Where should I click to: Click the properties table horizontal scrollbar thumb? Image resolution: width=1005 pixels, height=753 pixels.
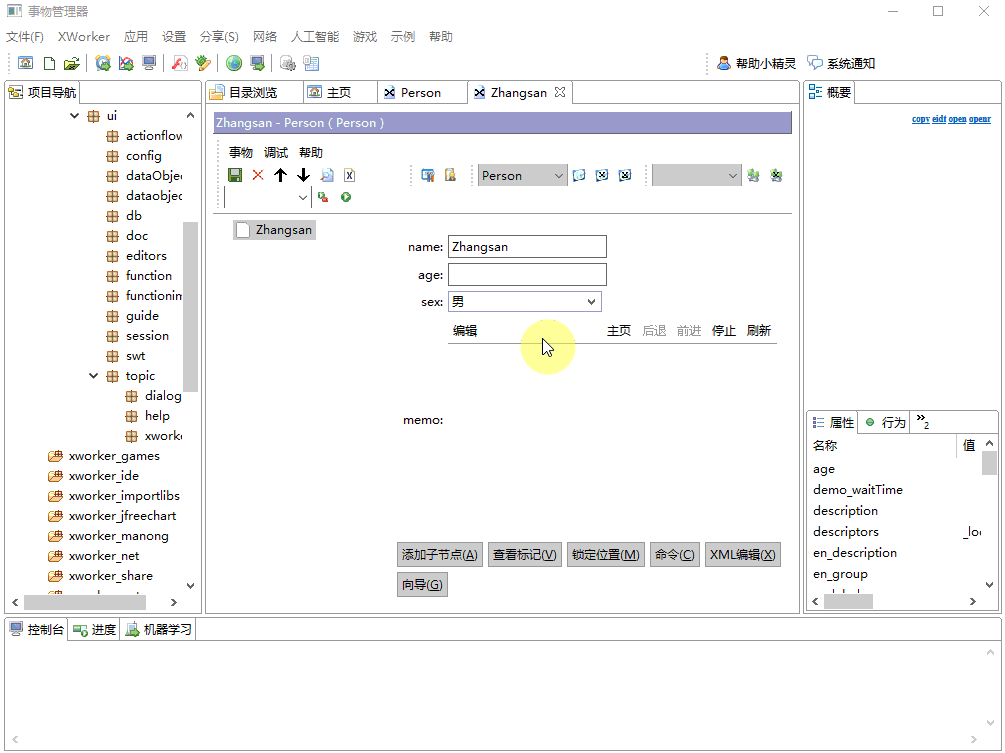coord(848,601)
